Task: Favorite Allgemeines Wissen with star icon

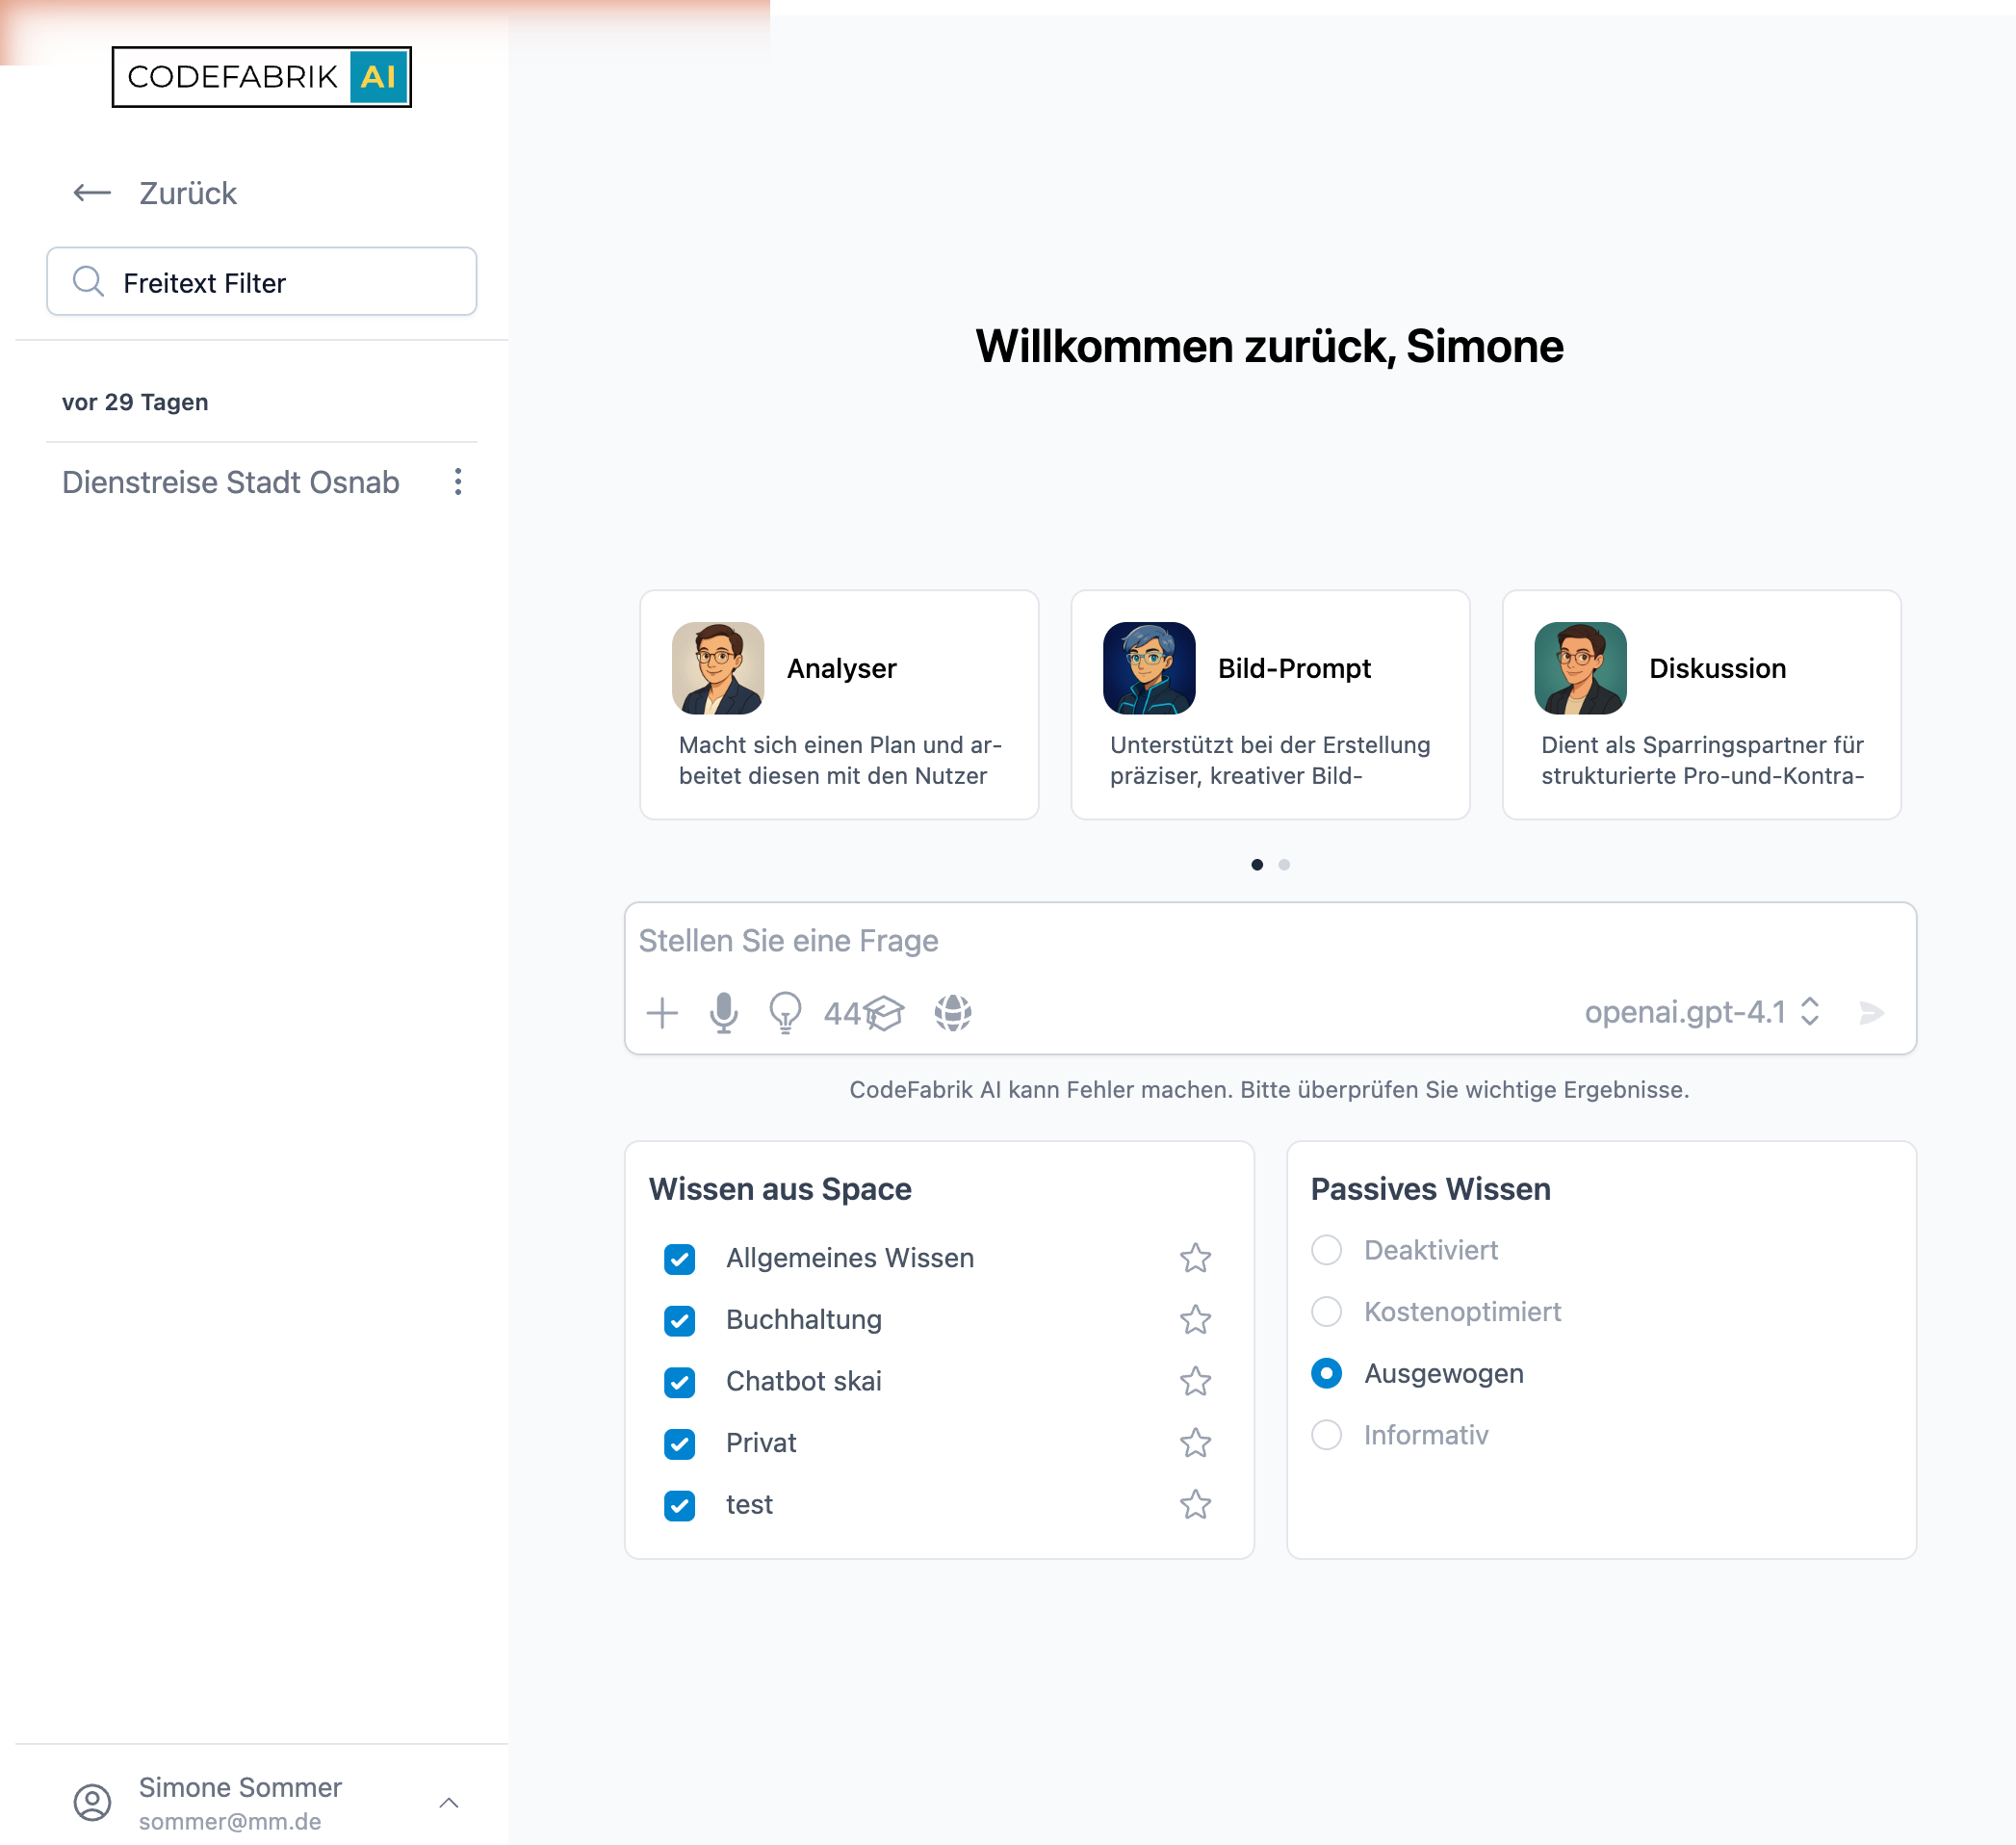Action: pos(1195,1258)
